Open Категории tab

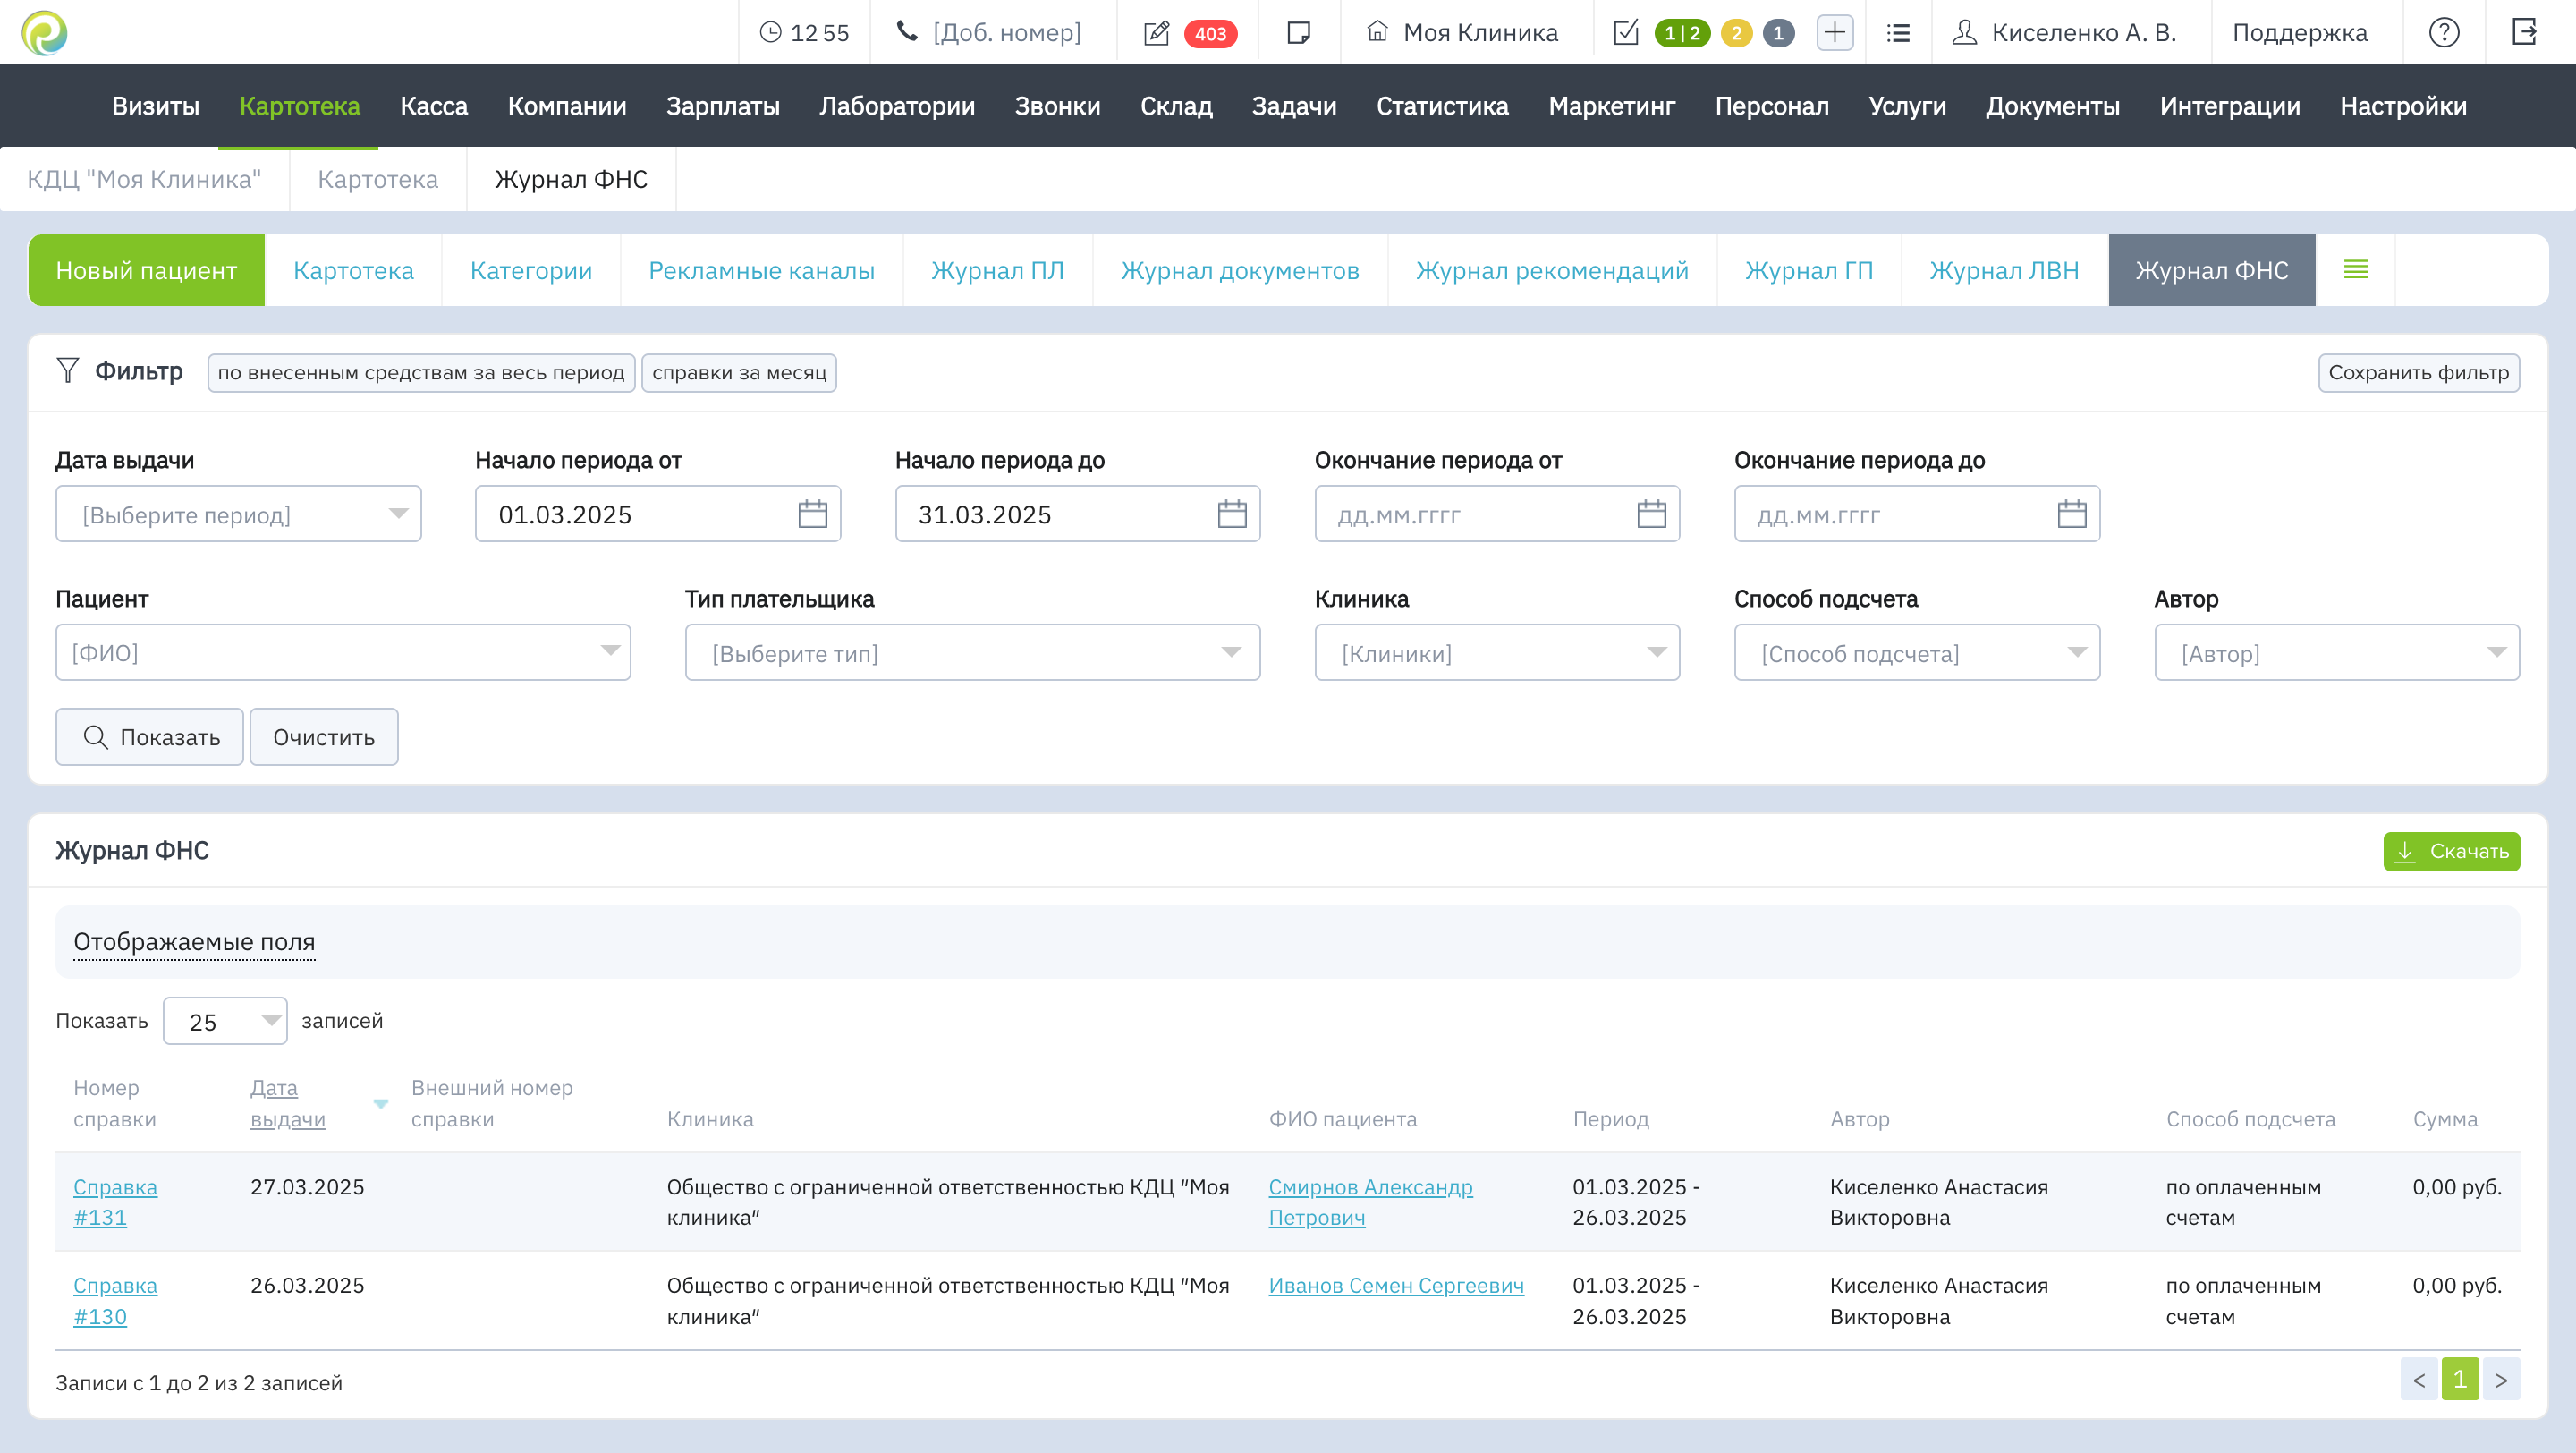click(531, 270)
